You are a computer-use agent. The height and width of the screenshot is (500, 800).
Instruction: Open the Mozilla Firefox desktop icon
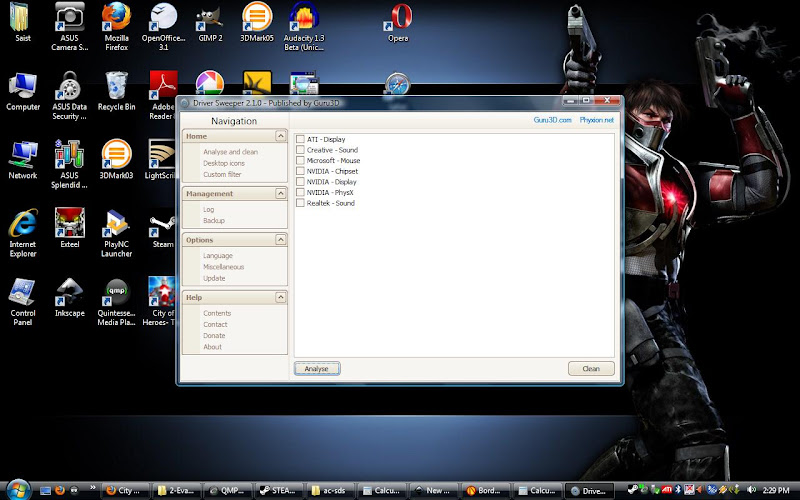pyautogui.click(x=116, y=27)
